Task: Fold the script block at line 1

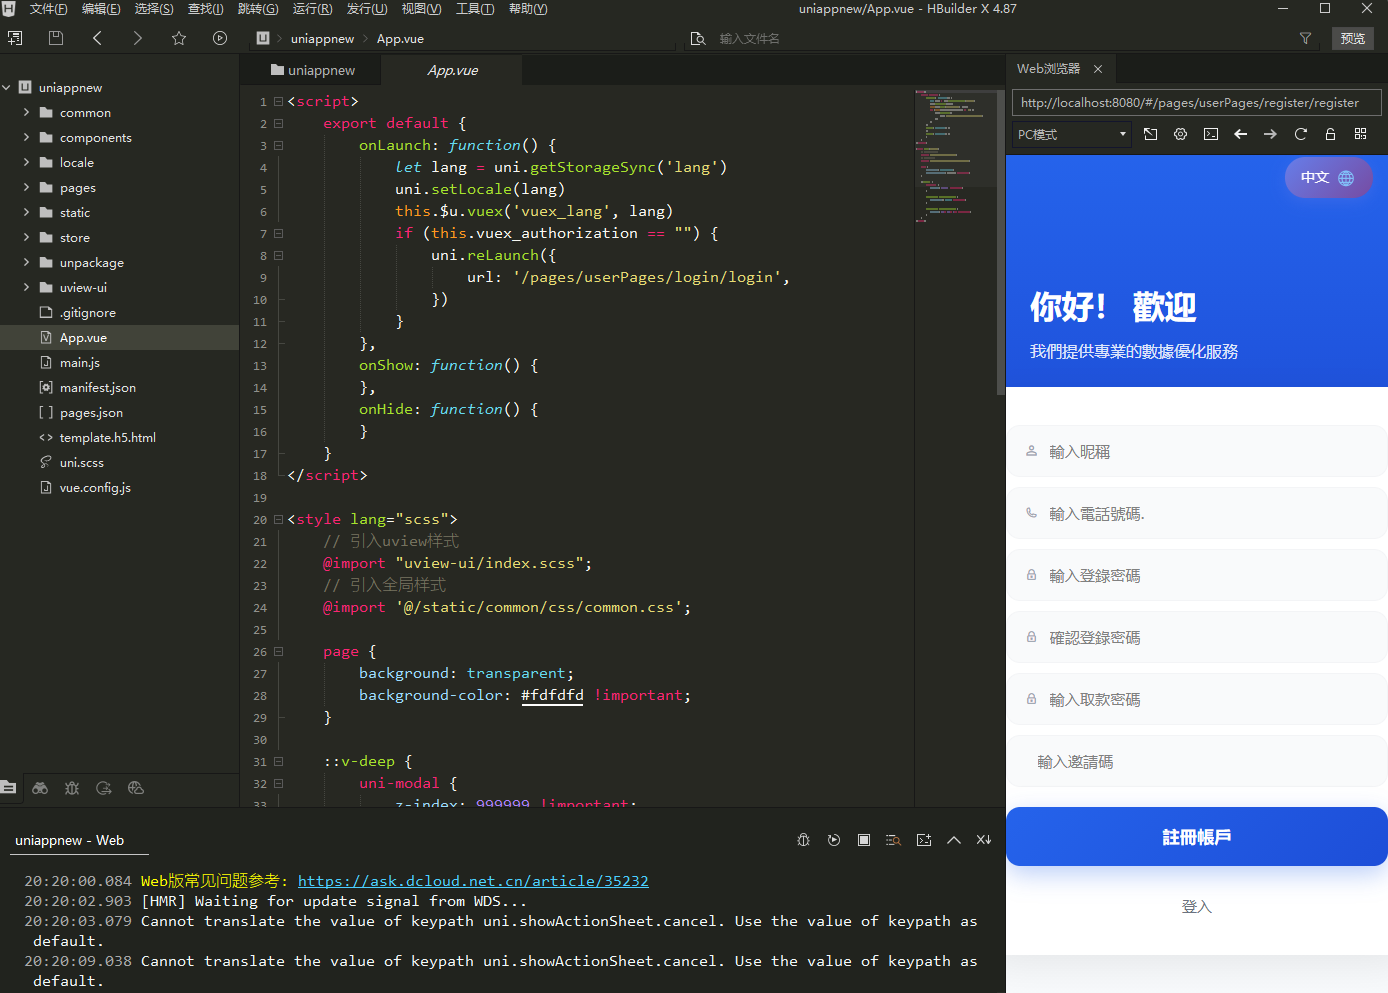Action: pyautogui.click(x=279, y=102)
